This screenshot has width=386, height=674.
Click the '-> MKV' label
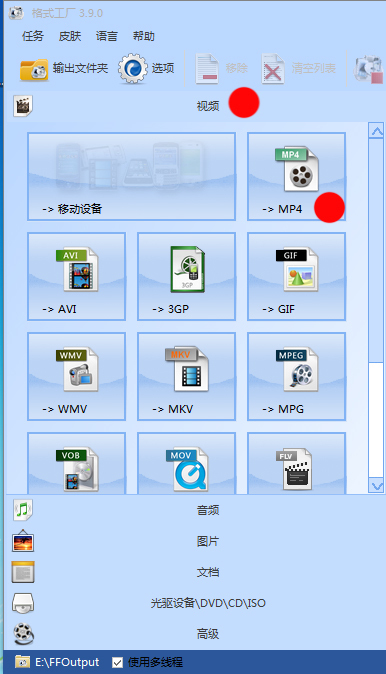173,409
